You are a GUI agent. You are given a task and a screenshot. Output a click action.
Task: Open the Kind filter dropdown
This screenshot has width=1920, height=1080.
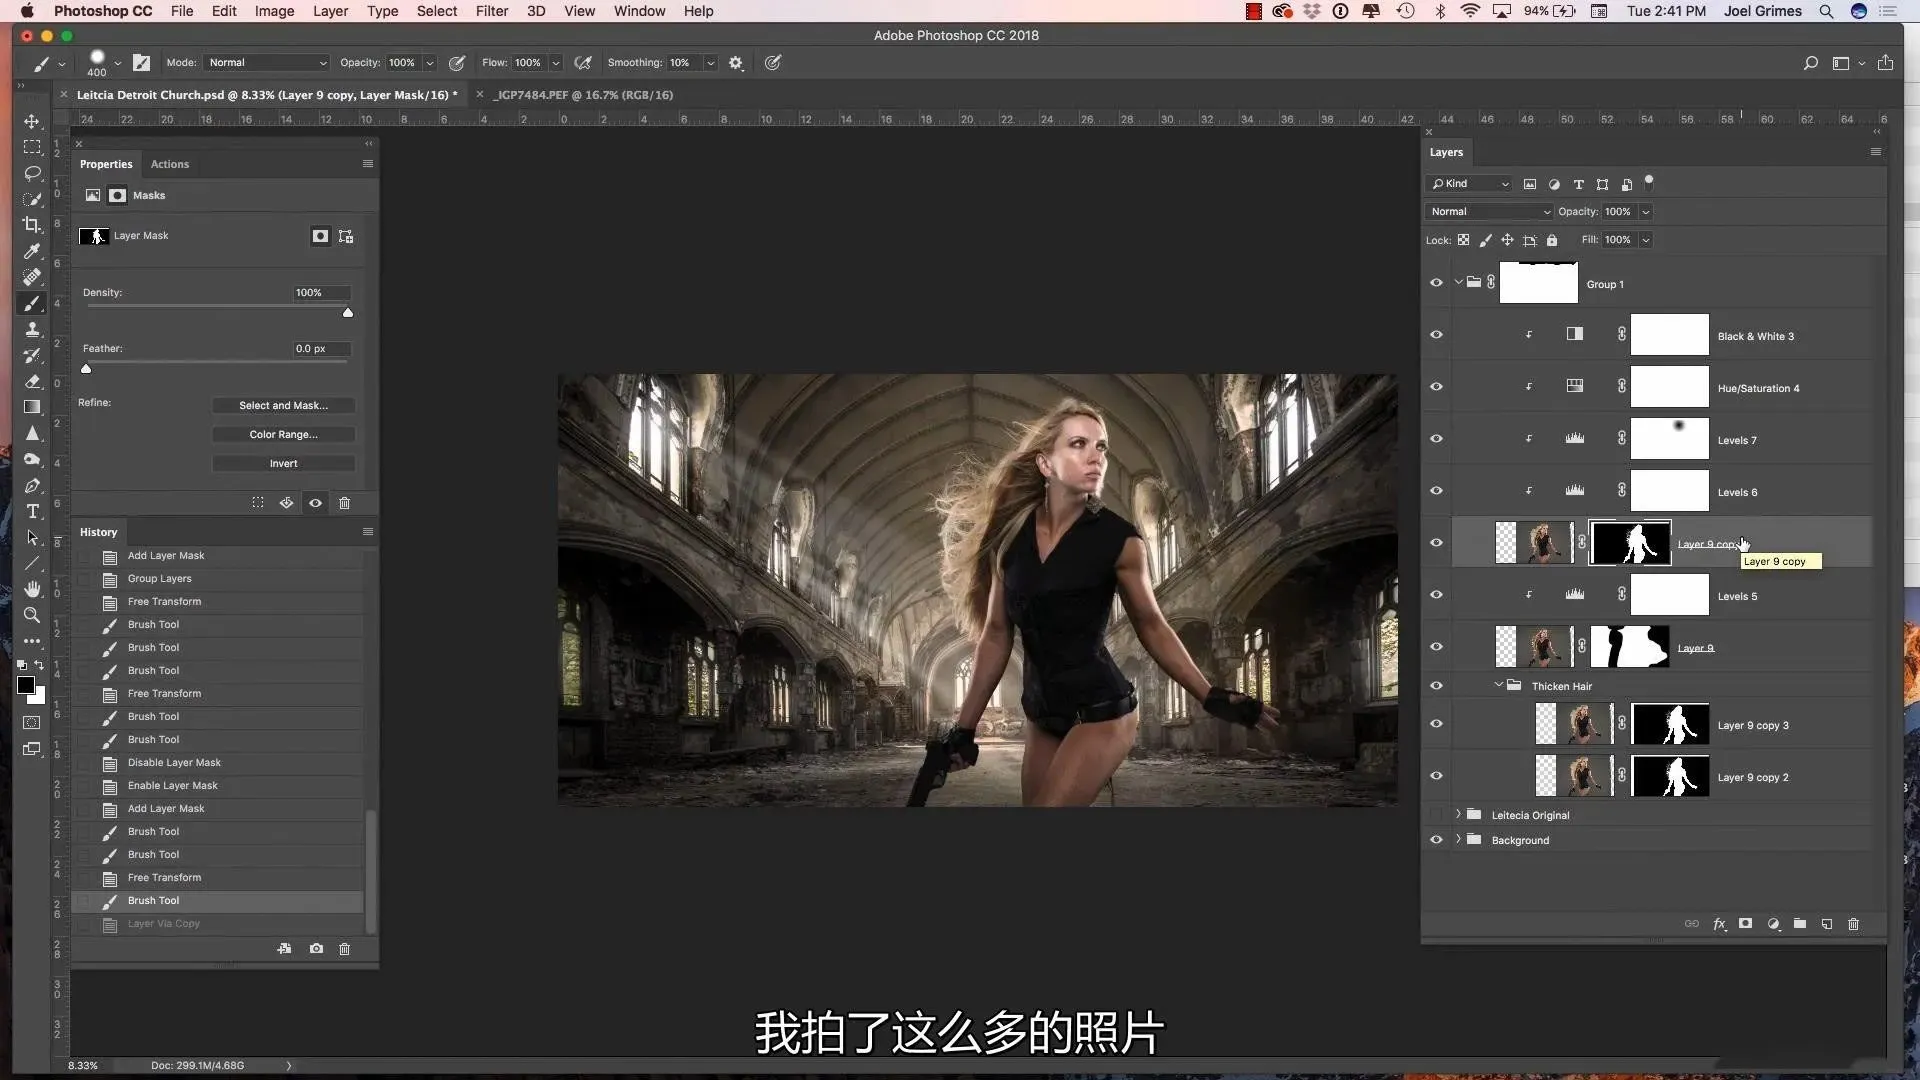click(x=1469, y=184)
